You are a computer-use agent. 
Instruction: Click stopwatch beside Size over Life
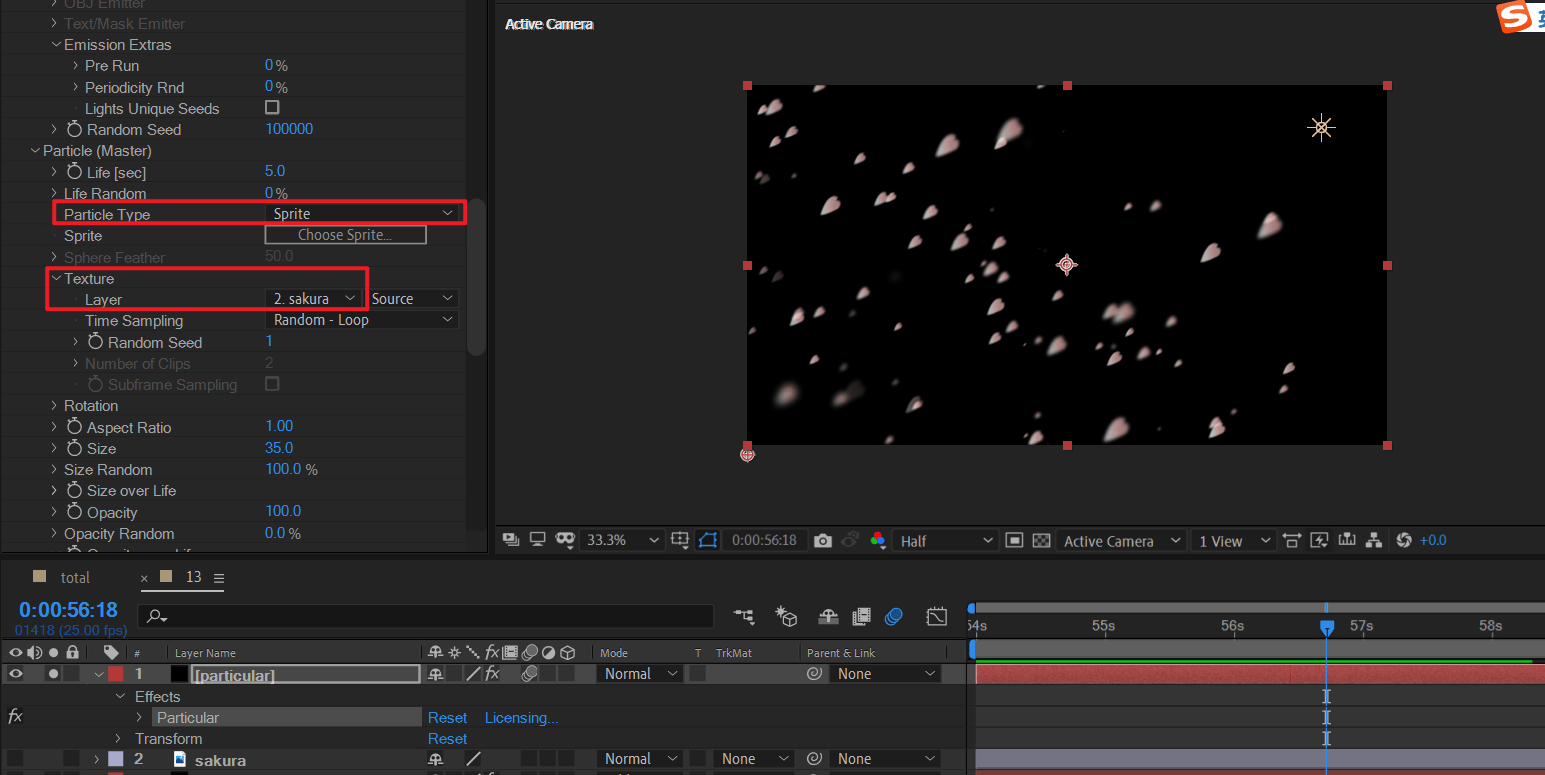[74, 490]
